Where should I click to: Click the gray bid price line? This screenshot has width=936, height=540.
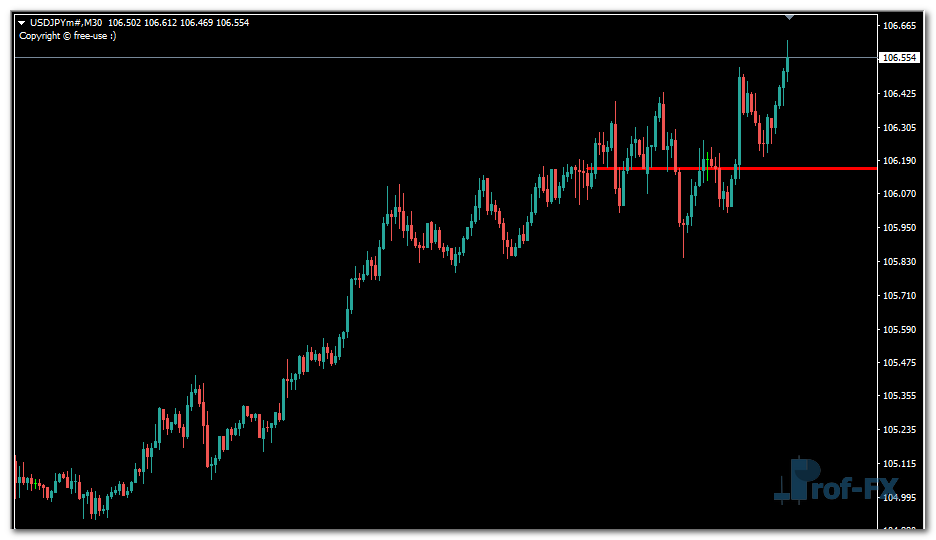400,58
